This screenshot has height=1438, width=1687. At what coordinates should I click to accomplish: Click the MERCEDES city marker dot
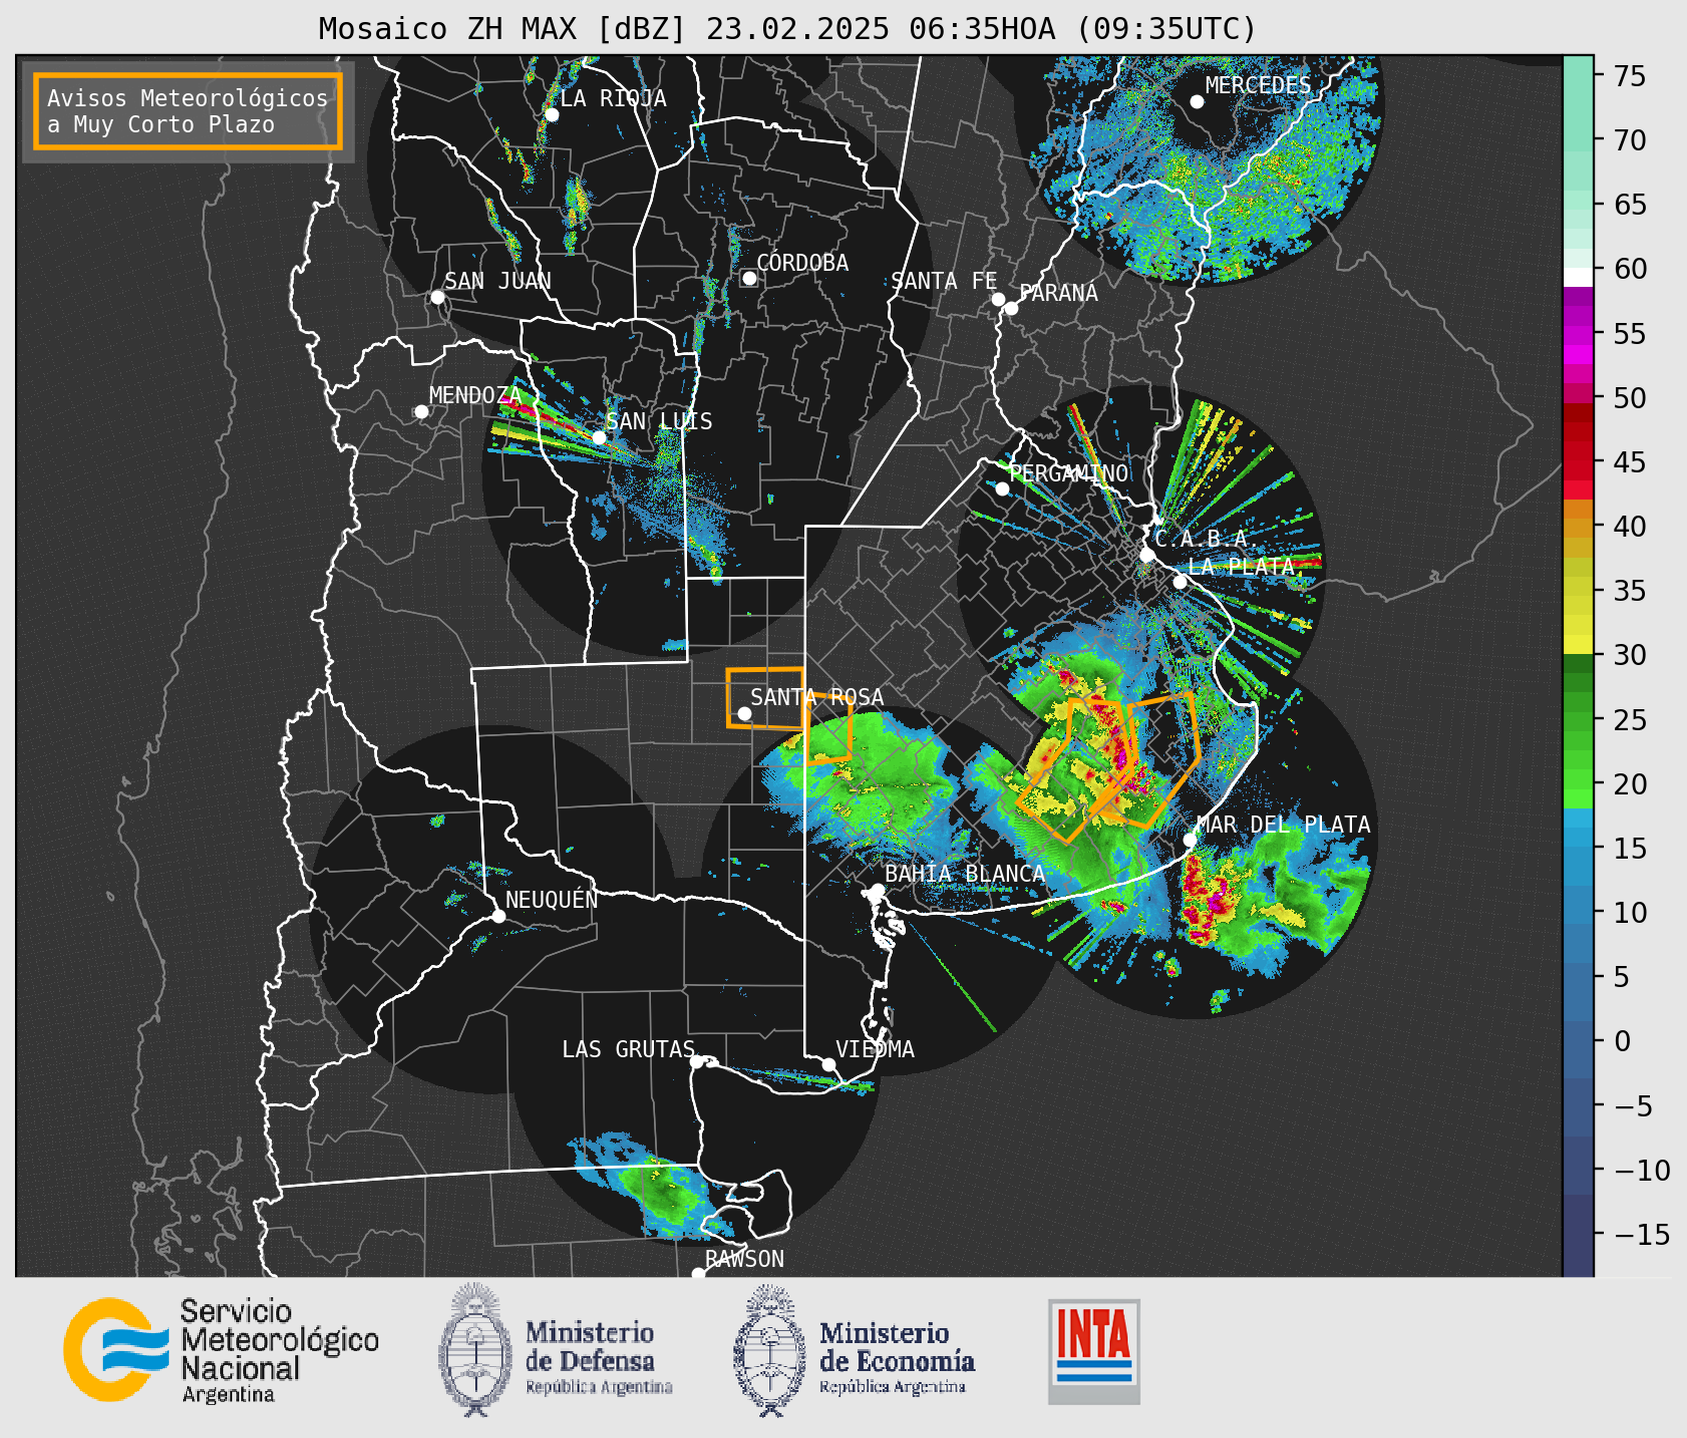pyautogui.click(x=1197, y=102)
